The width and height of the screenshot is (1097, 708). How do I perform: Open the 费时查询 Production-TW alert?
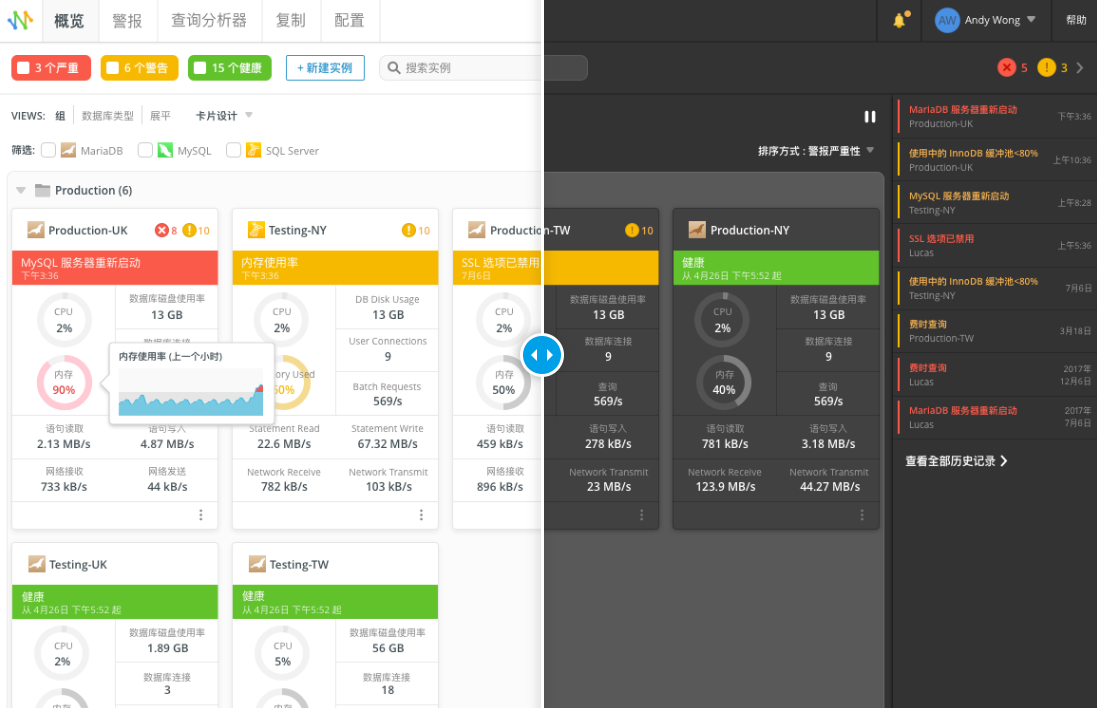tap(998, 331)
